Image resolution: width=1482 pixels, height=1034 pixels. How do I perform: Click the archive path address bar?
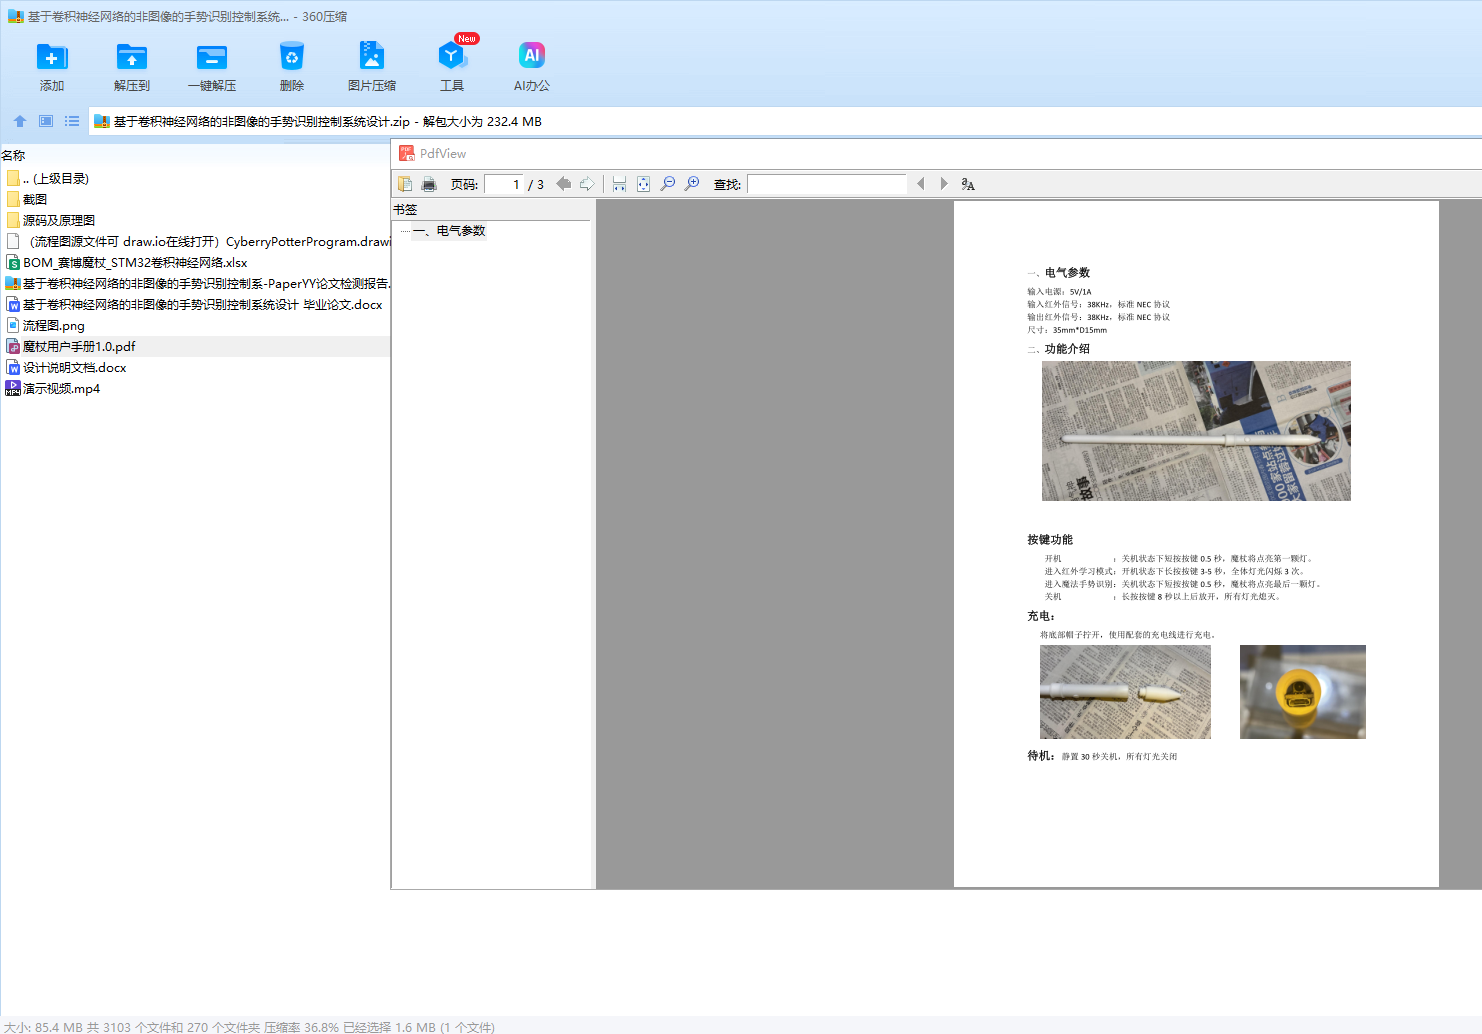point(785,121)
